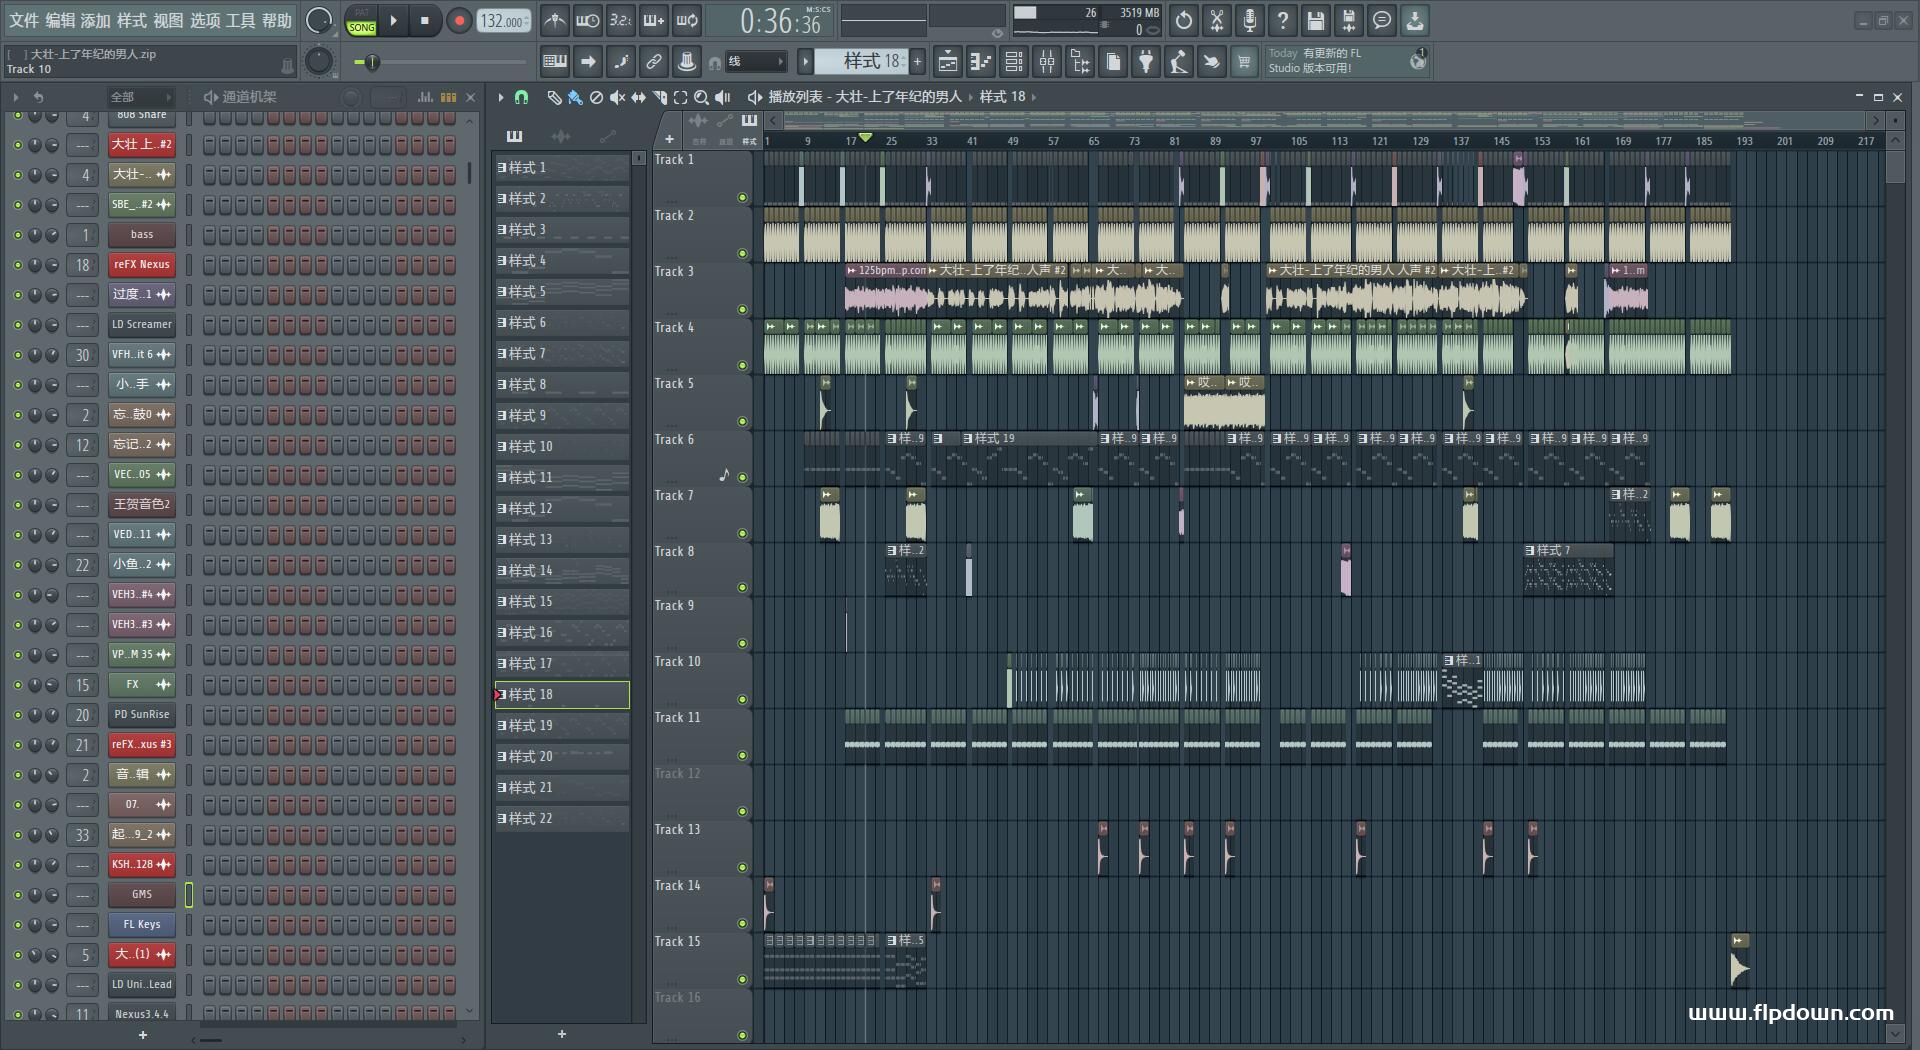Open the 编辑 menu
The image size is (1920, 1050).
pyautogui.click(x=60, y=21)
